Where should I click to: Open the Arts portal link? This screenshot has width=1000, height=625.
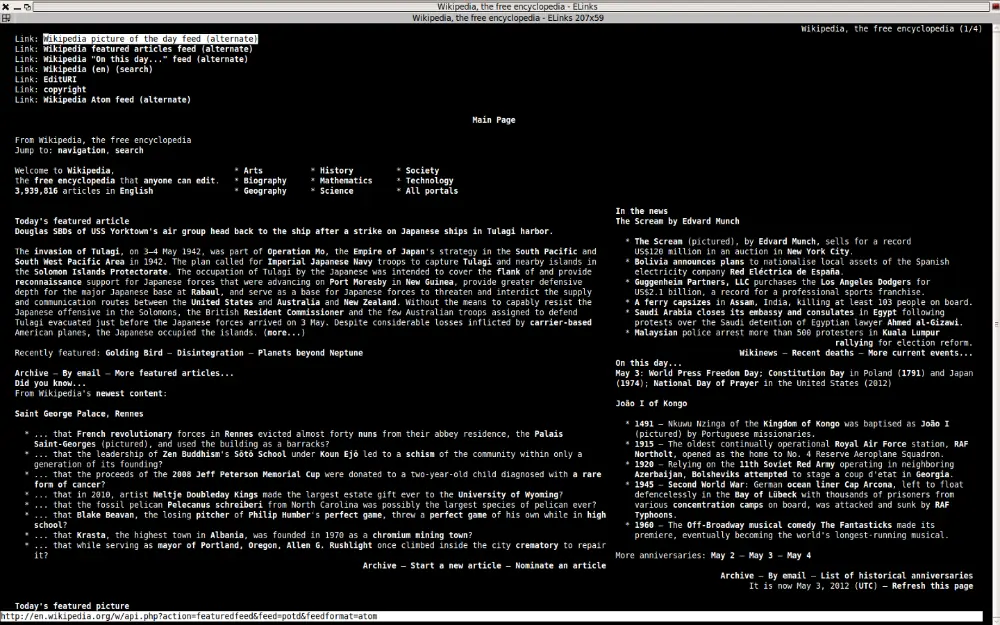click(x=253, y=171)
